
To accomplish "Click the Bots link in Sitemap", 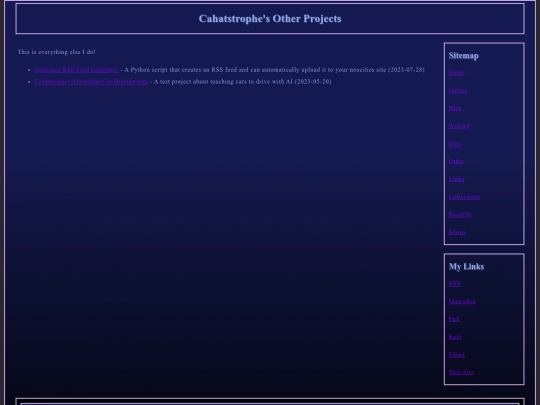I will 455,144.
